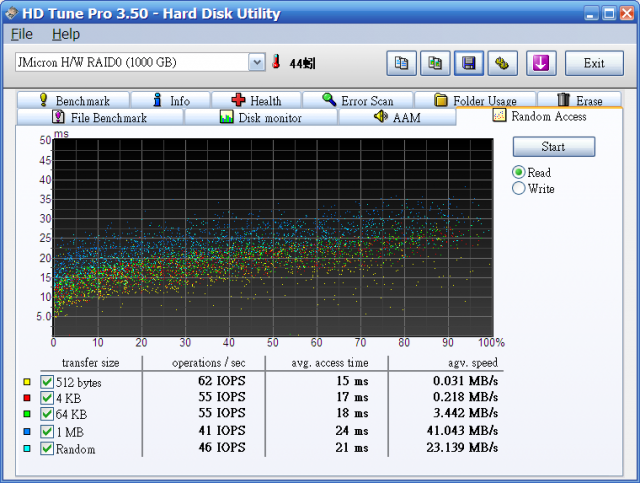Disable the Random transfer size checkbox

[x=47, y=448]
